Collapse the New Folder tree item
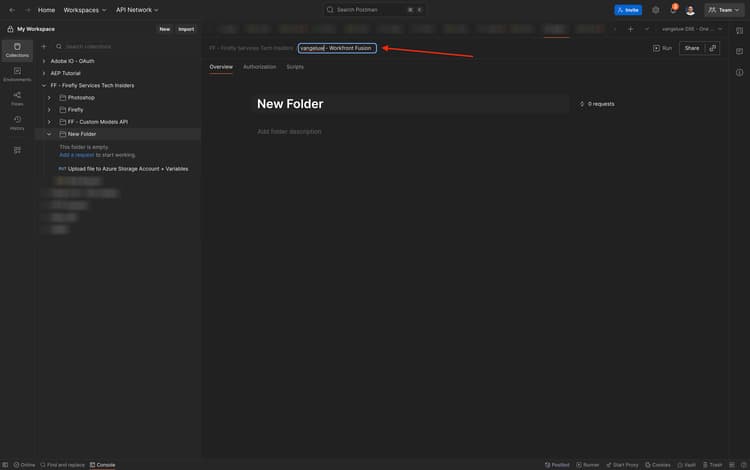 tap(49, 134)
